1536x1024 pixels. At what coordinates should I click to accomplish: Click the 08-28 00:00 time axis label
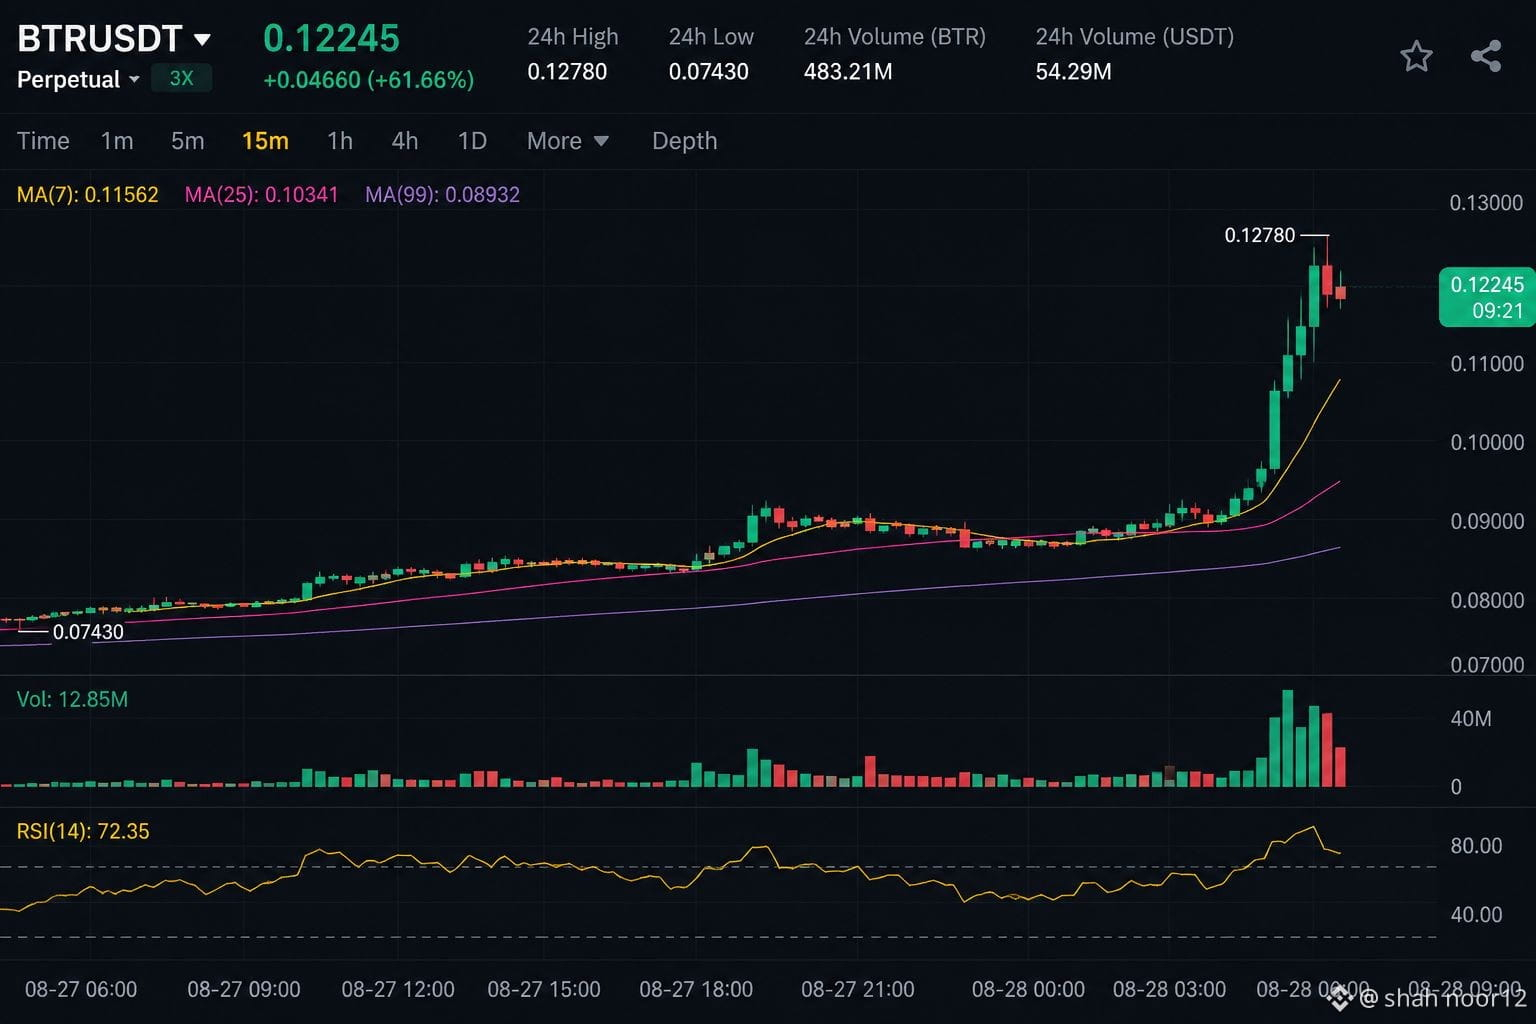1028,989
